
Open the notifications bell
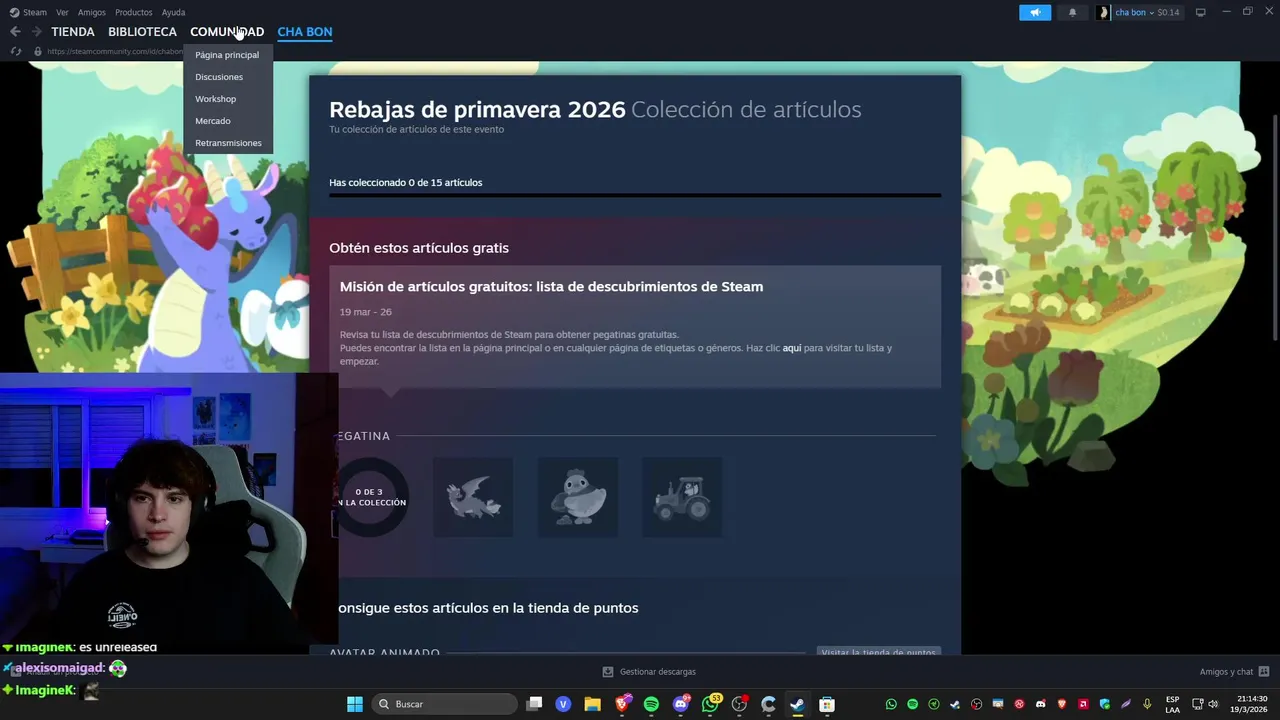pyautogui.click(x=1073, y=12)
